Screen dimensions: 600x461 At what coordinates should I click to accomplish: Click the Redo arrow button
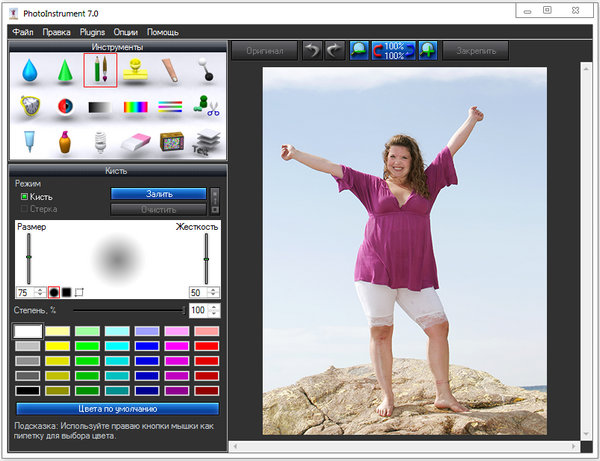tap(335, 50)
